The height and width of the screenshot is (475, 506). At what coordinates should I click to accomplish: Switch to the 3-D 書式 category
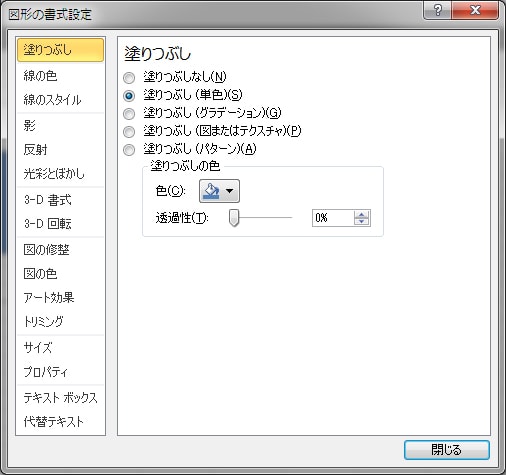coord(60,200)
